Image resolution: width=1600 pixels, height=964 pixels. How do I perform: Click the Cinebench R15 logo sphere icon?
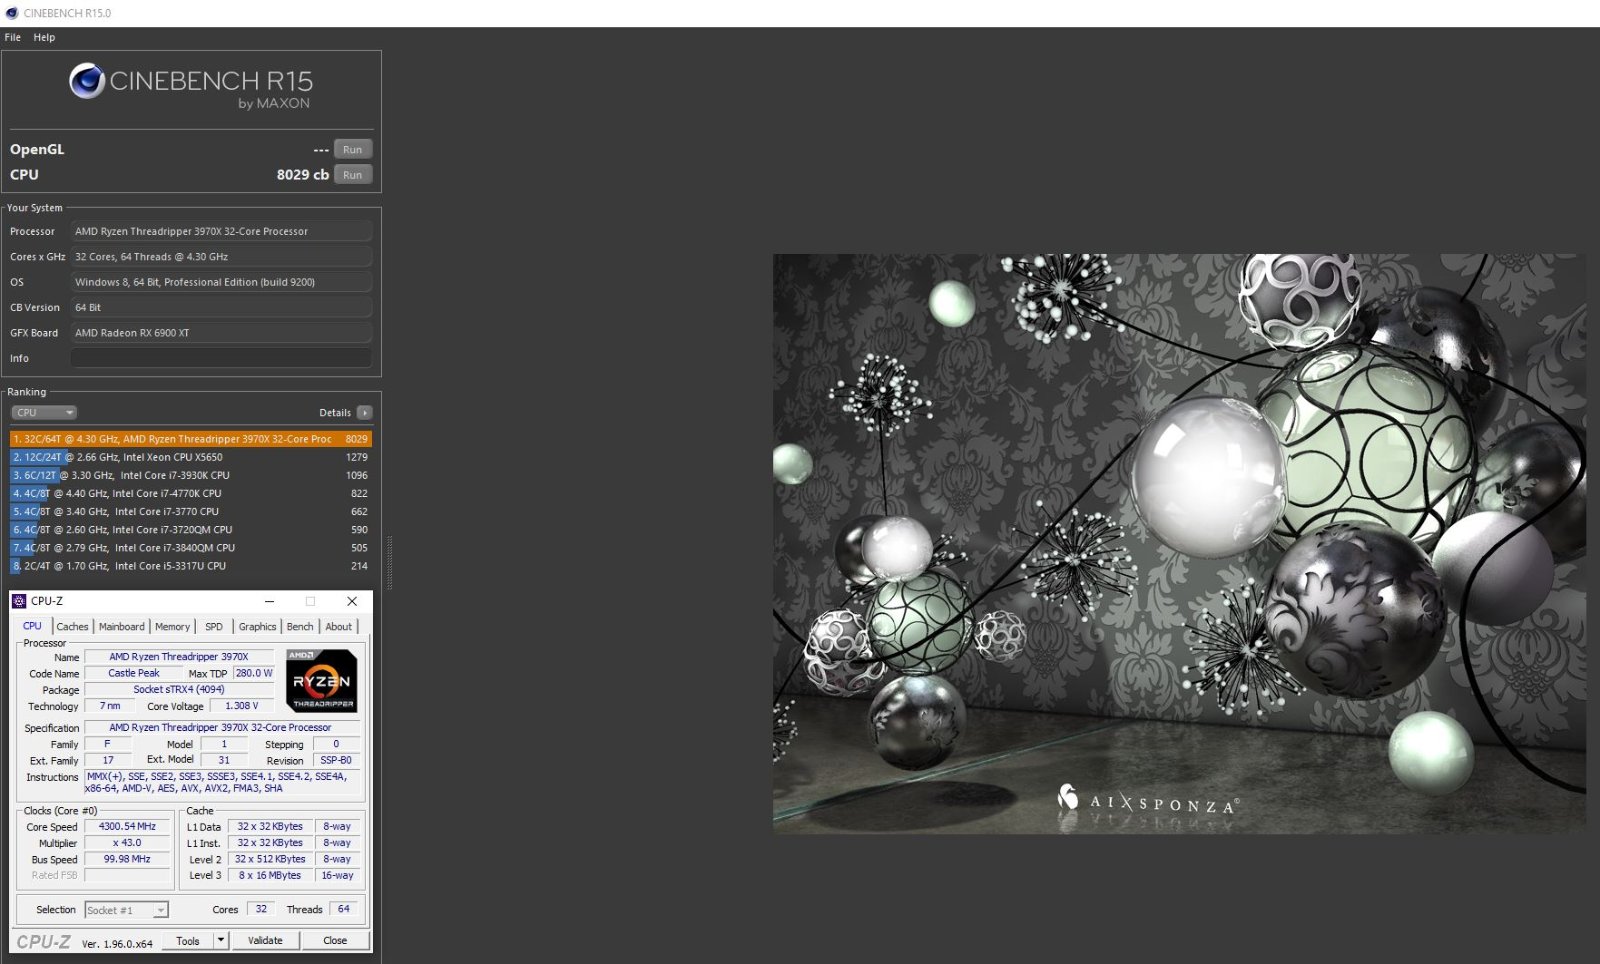pos(86,81)
